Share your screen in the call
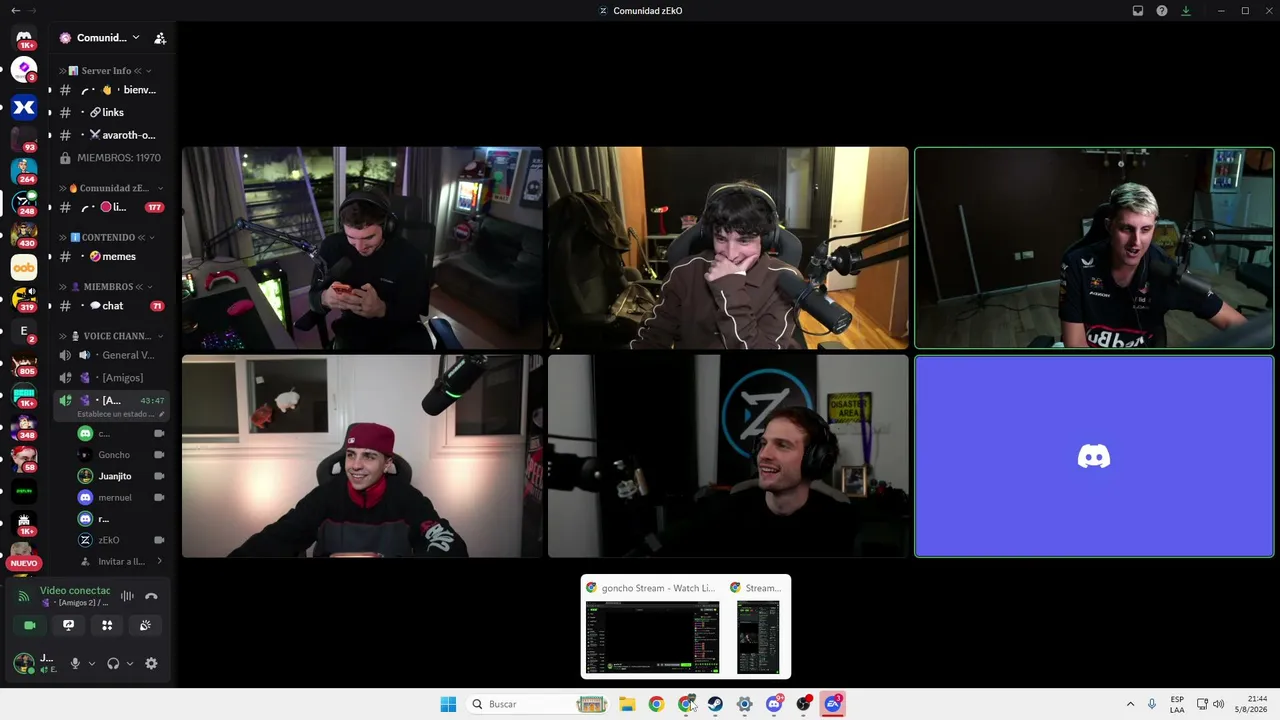This screenshot has height=720, width=1280. (68, 625)
